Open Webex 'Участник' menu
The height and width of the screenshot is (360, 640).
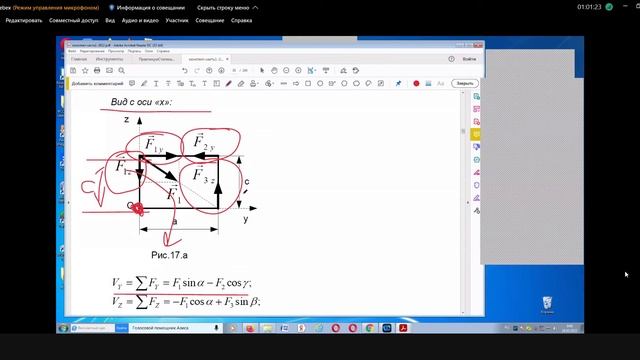(177, 20)
